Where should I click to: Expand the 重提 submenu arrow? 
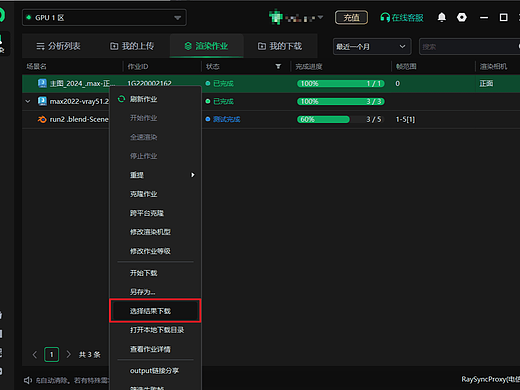coord(193,175)
